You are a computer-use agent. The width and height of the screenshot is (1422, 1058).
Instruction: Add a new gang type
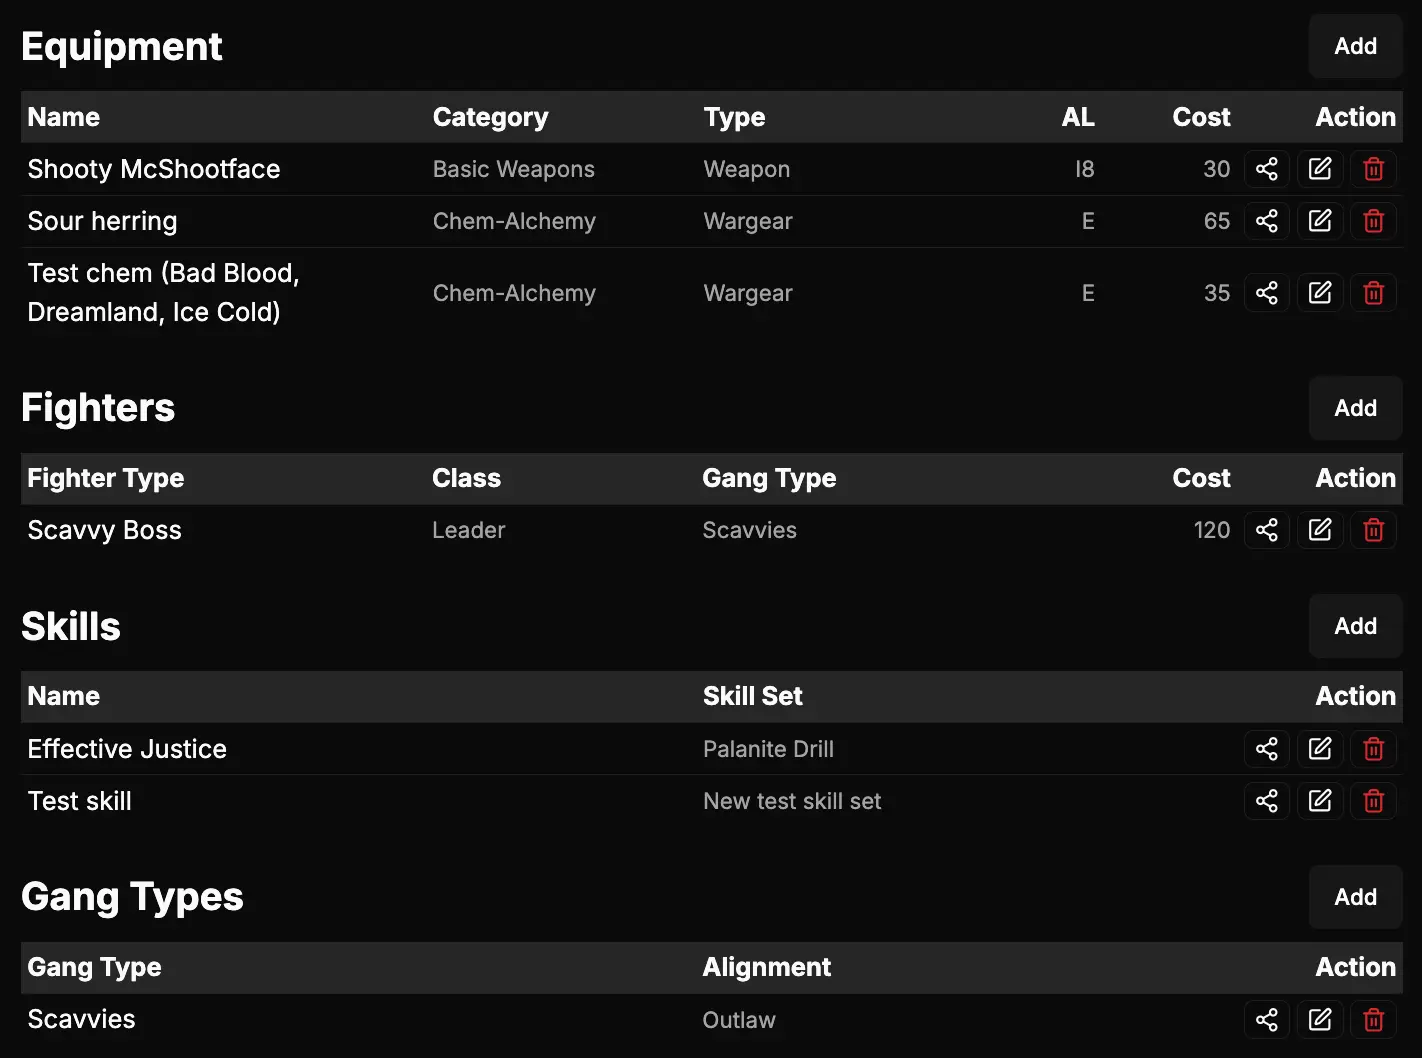click(x=1355, y=897)
